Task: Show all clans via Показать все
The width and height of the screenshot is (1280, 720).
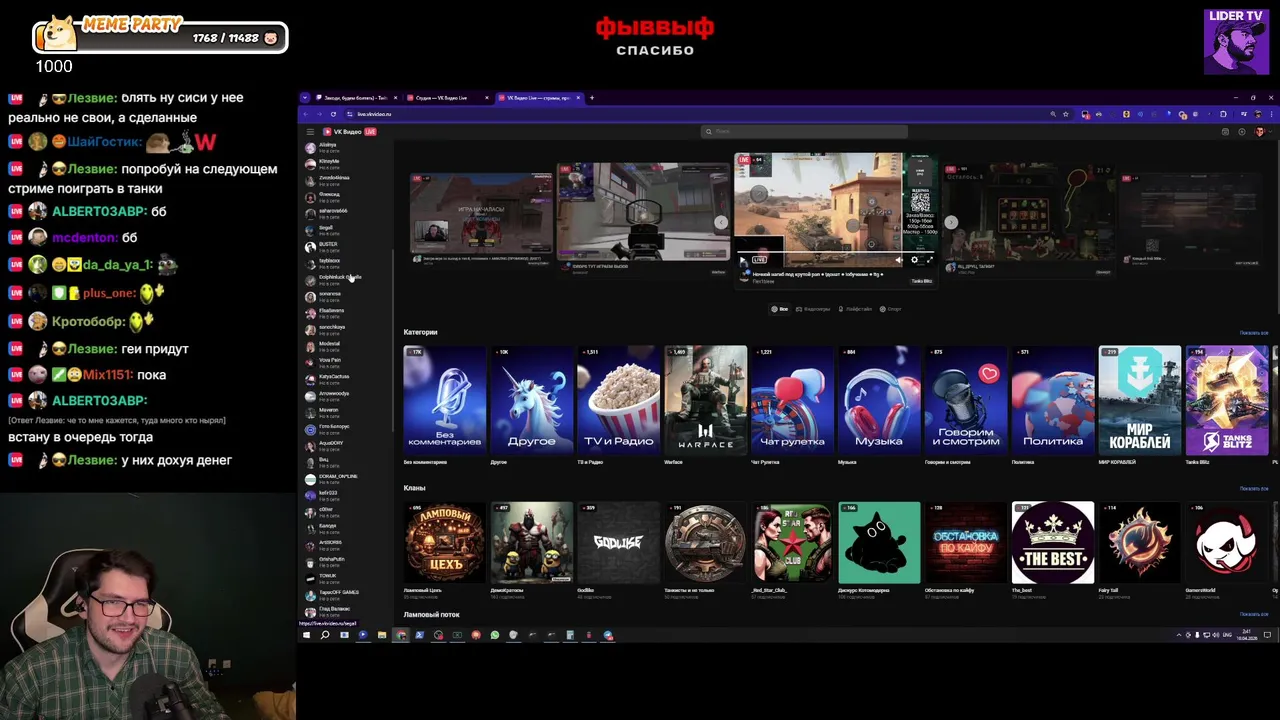Action: tap(1253, 489)
